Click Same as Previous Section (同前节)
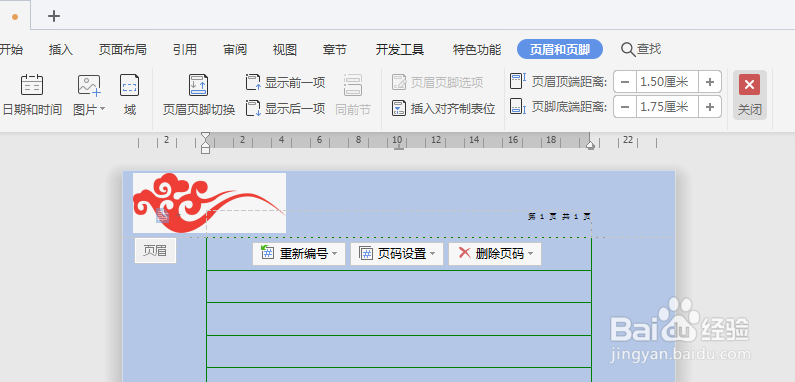 click(x=353, y=94)
